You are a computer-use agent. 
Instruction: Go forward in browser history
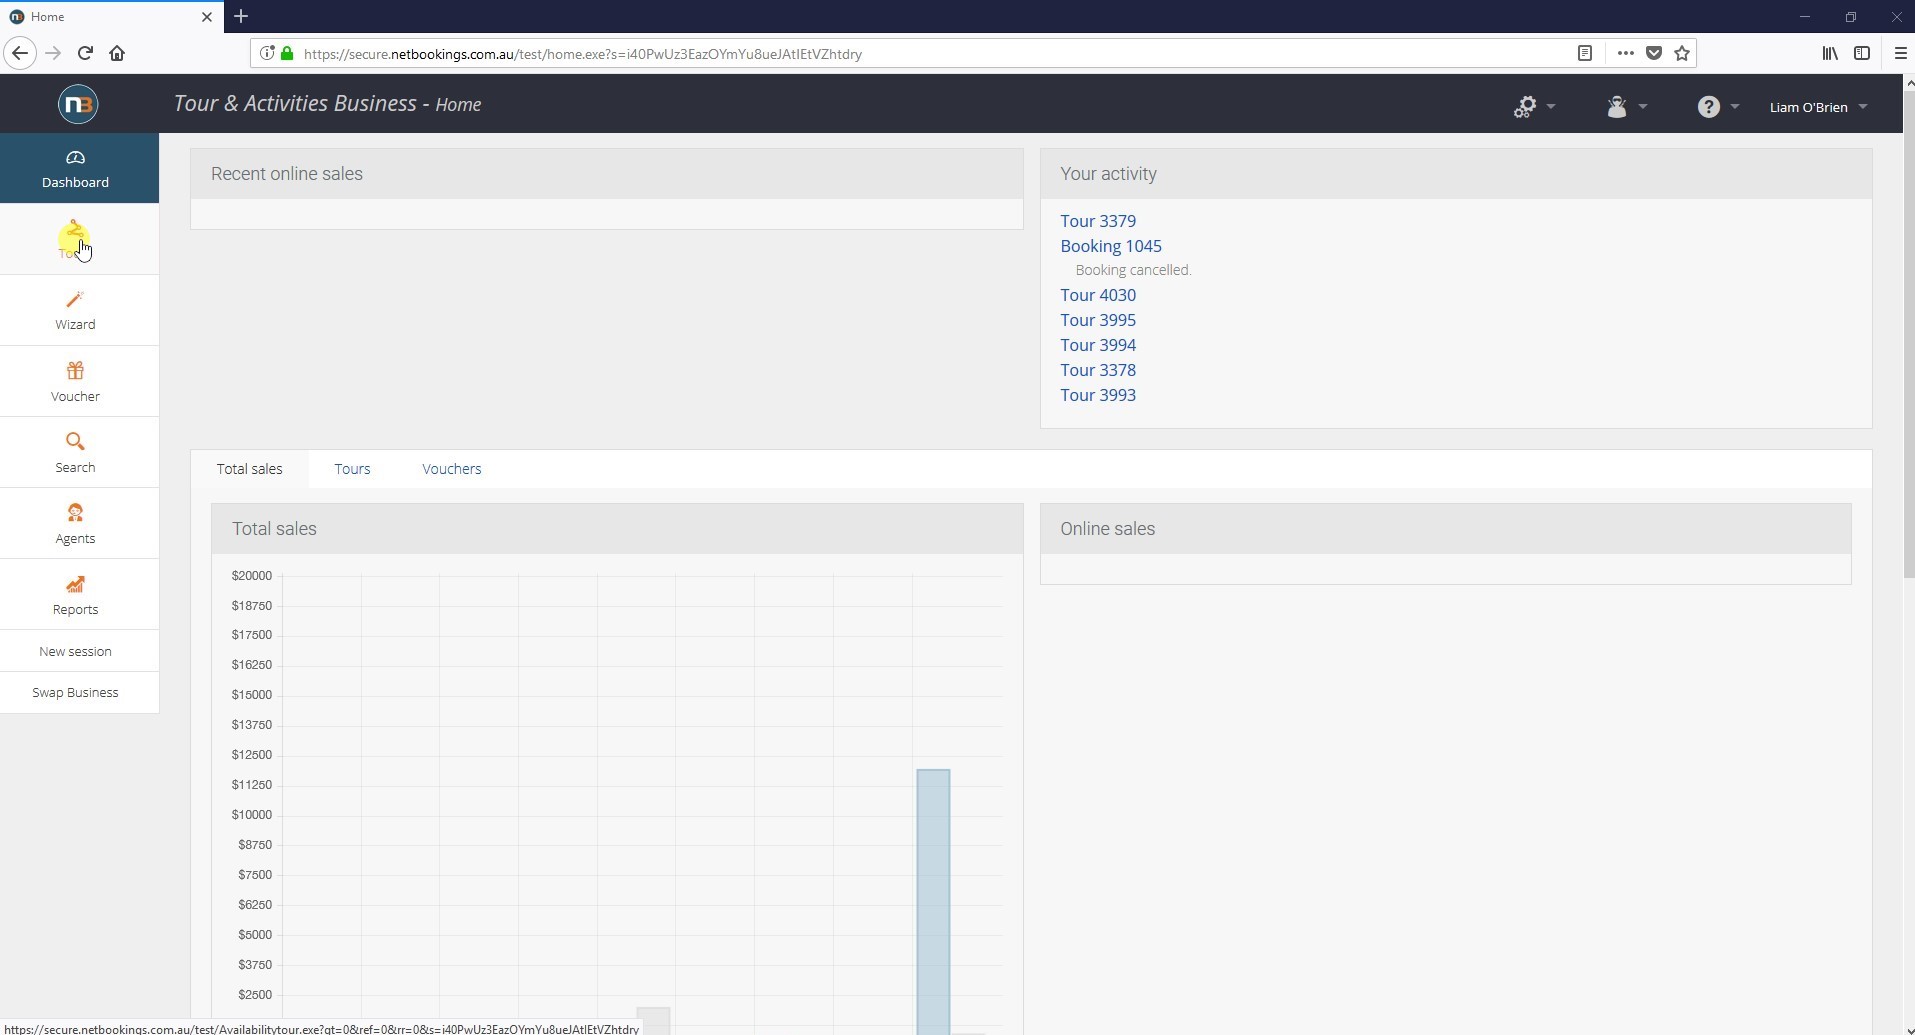coord(53,53)
